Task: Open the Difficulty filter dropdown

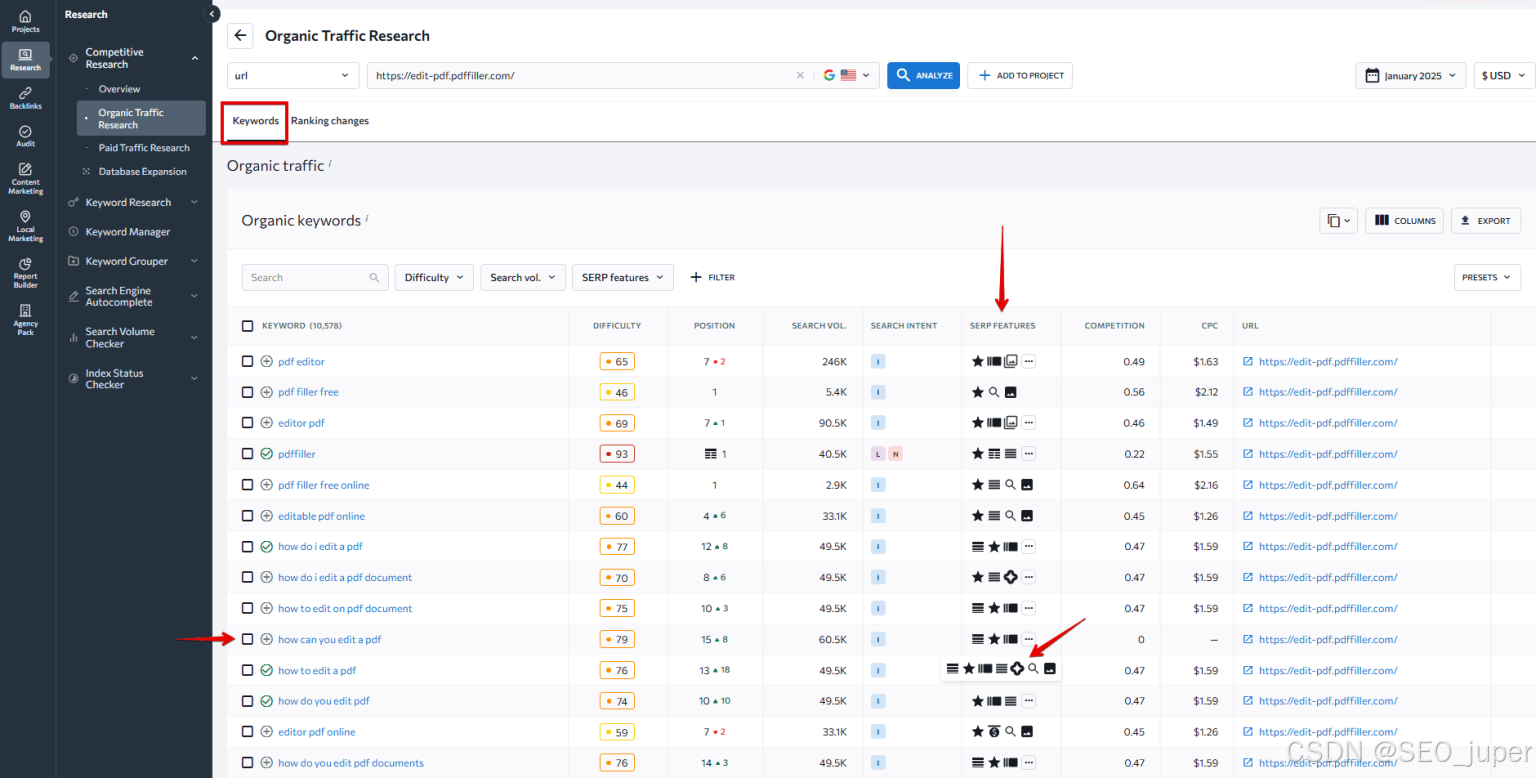Action: click(x=434, y=277)
